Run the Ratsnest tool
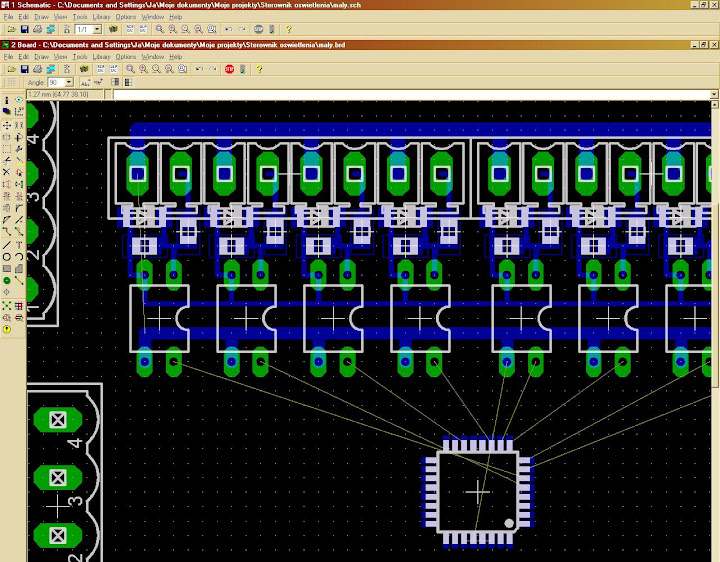This screenshot has width=720, height=562. point(6,306)
